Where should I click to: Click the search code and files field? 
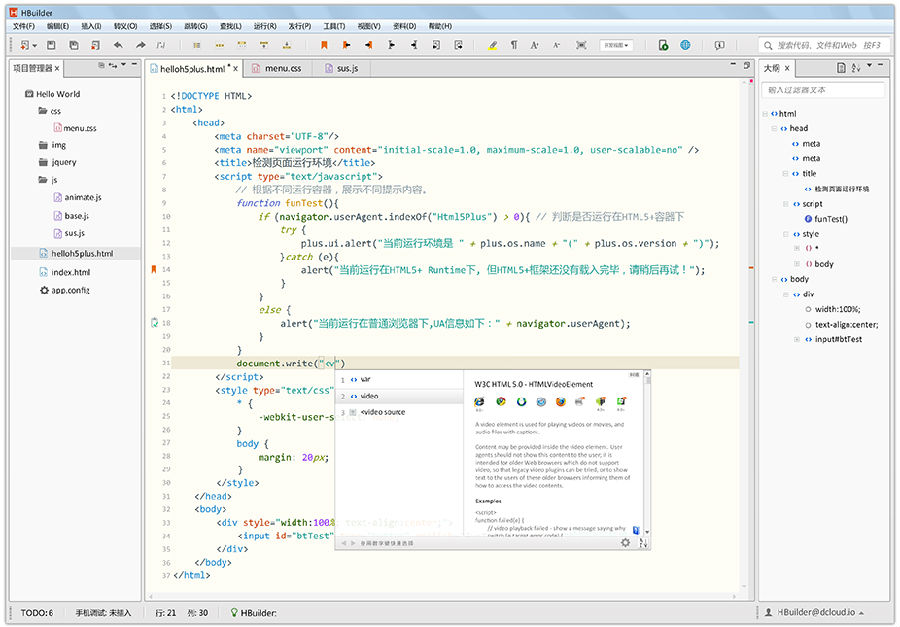[824, 45]
